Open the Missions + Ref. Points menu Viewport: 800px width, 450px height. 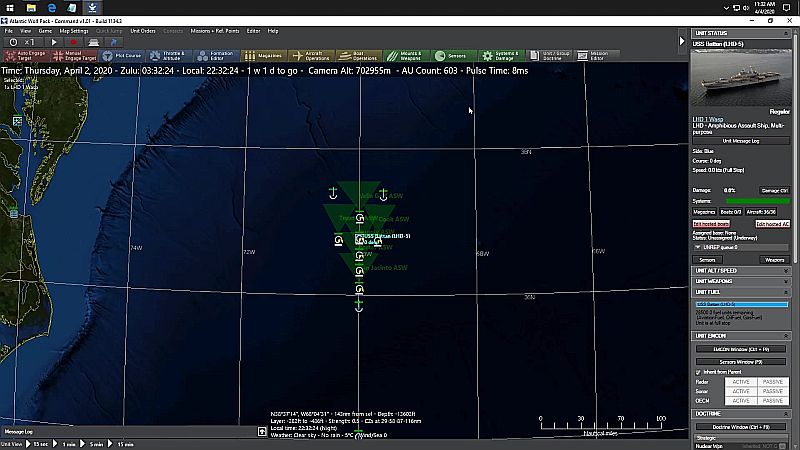point(215,31)
